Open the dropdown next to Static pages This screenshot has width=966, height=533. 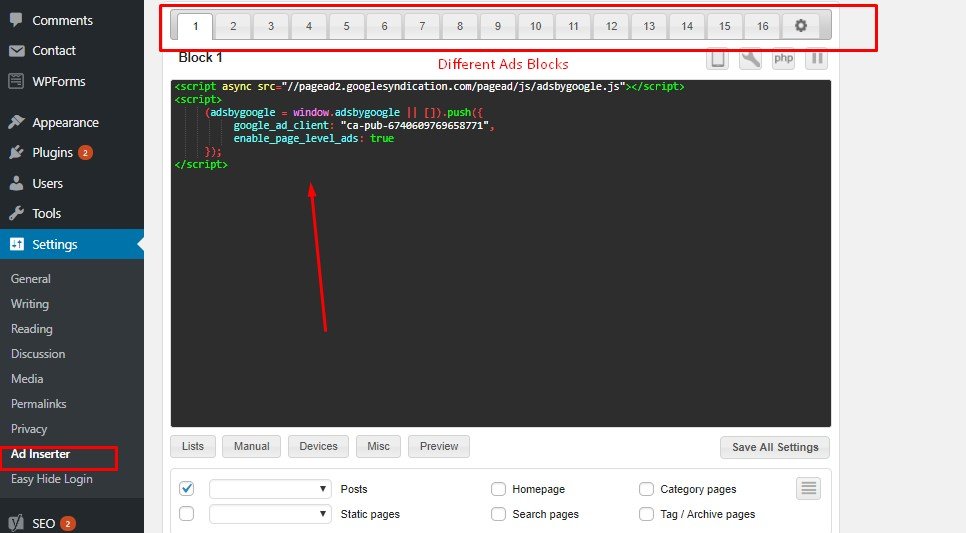[x=270, y=514]
